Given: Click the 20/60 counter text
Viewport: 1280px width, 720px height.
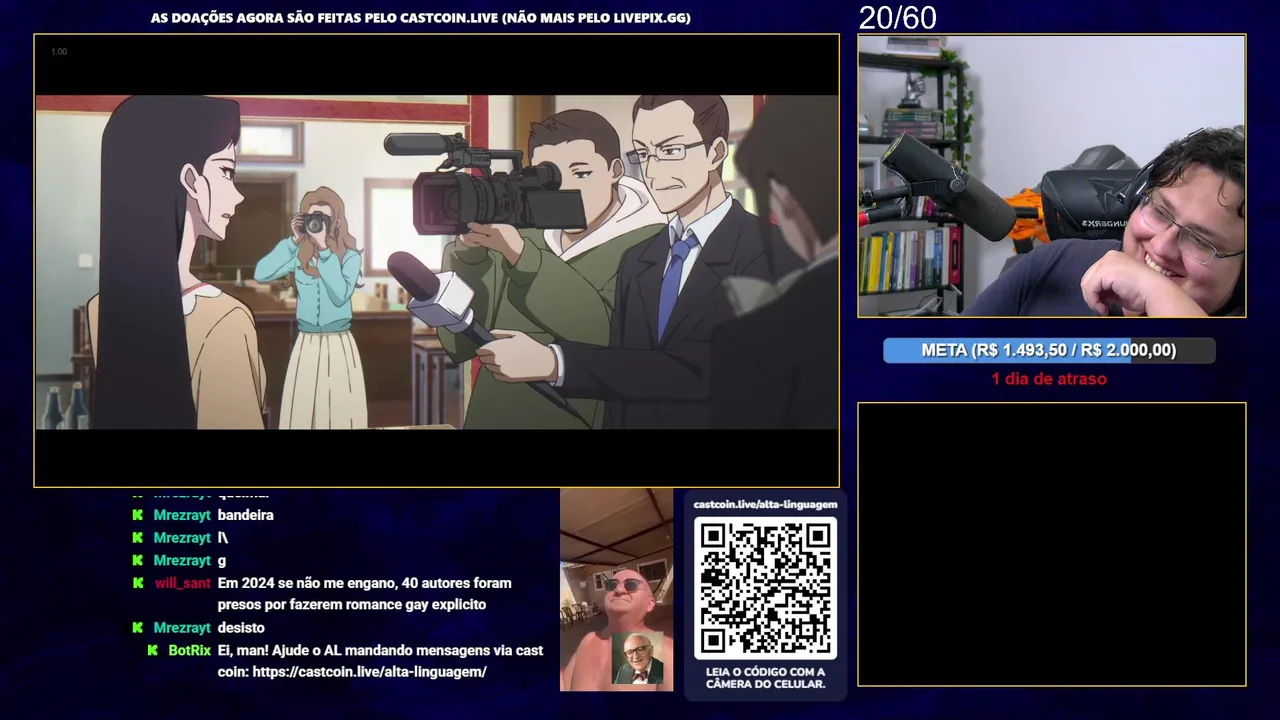Looking at the screenshot, I should [897, 18].
